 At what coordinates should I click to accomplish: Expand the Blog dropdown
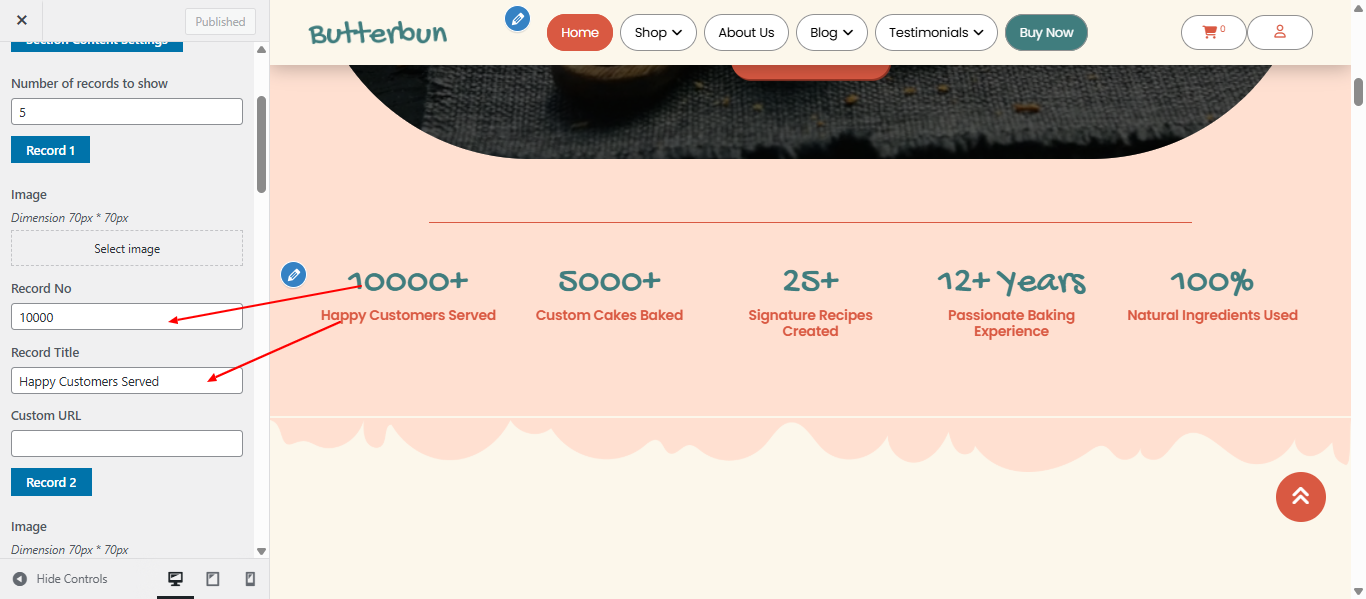[x=831, y=32]
